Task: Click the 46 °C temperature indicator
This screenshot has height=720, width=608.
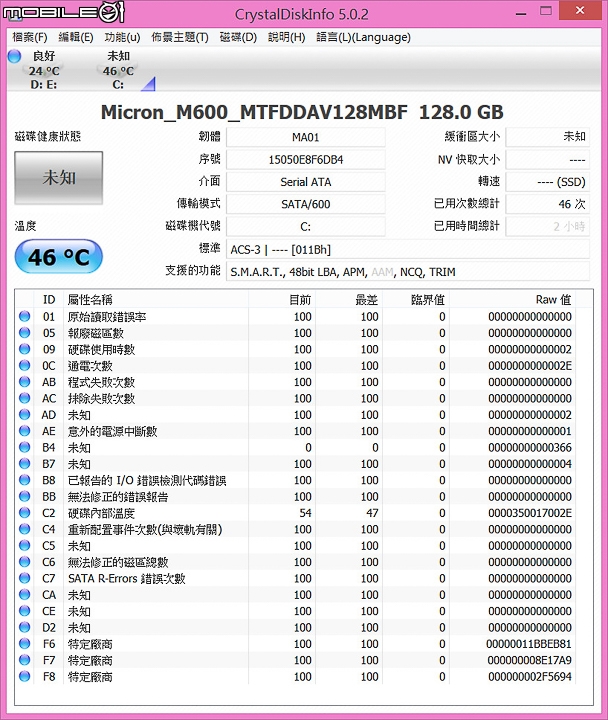Action: tap(58, 256)
